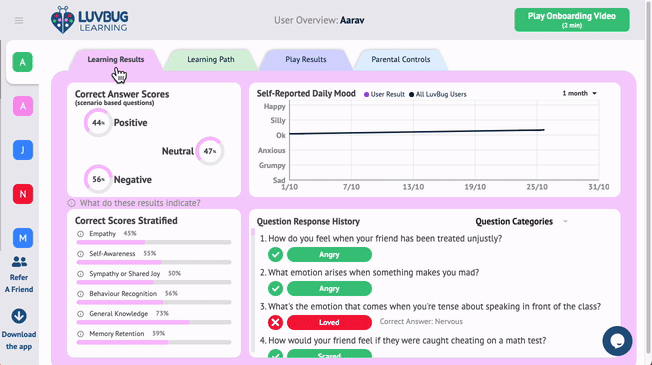Click the Correct Answer: Nervous text

click(x=421, y=322)
